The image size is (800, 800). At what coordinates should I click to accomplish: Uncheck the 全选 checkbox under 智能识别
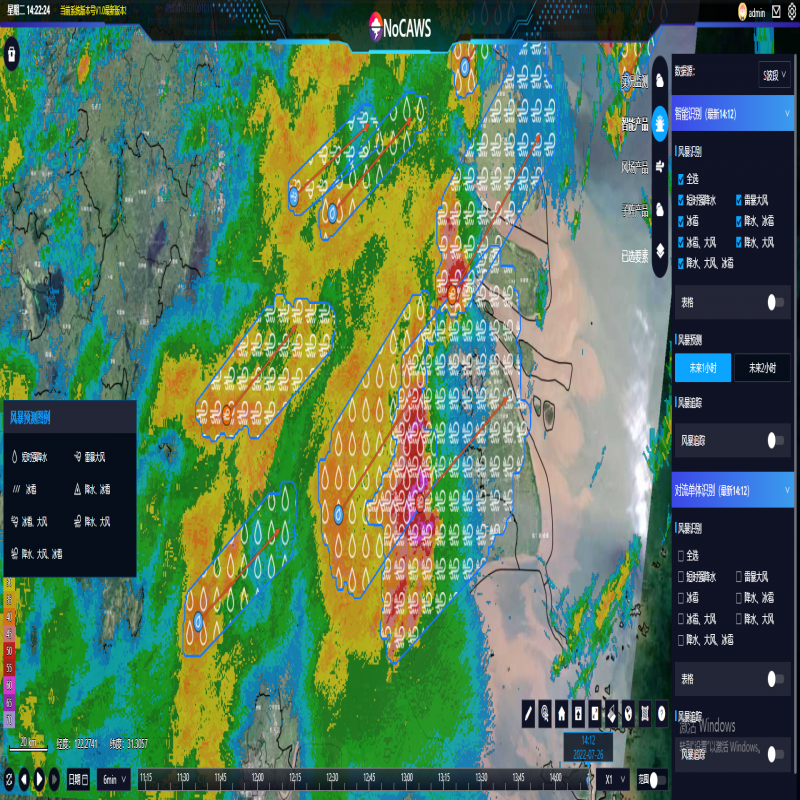[x=682, y=180]
